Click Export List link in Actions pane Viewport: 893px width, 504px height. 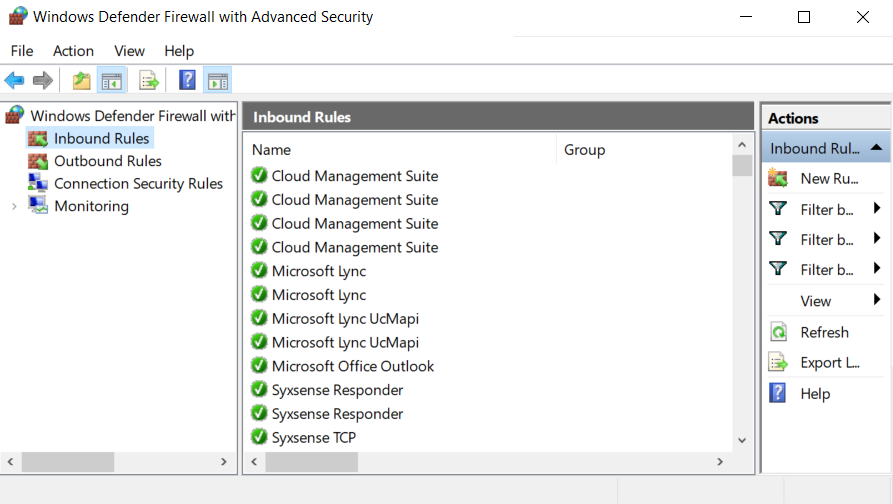(x=829, y=363)
